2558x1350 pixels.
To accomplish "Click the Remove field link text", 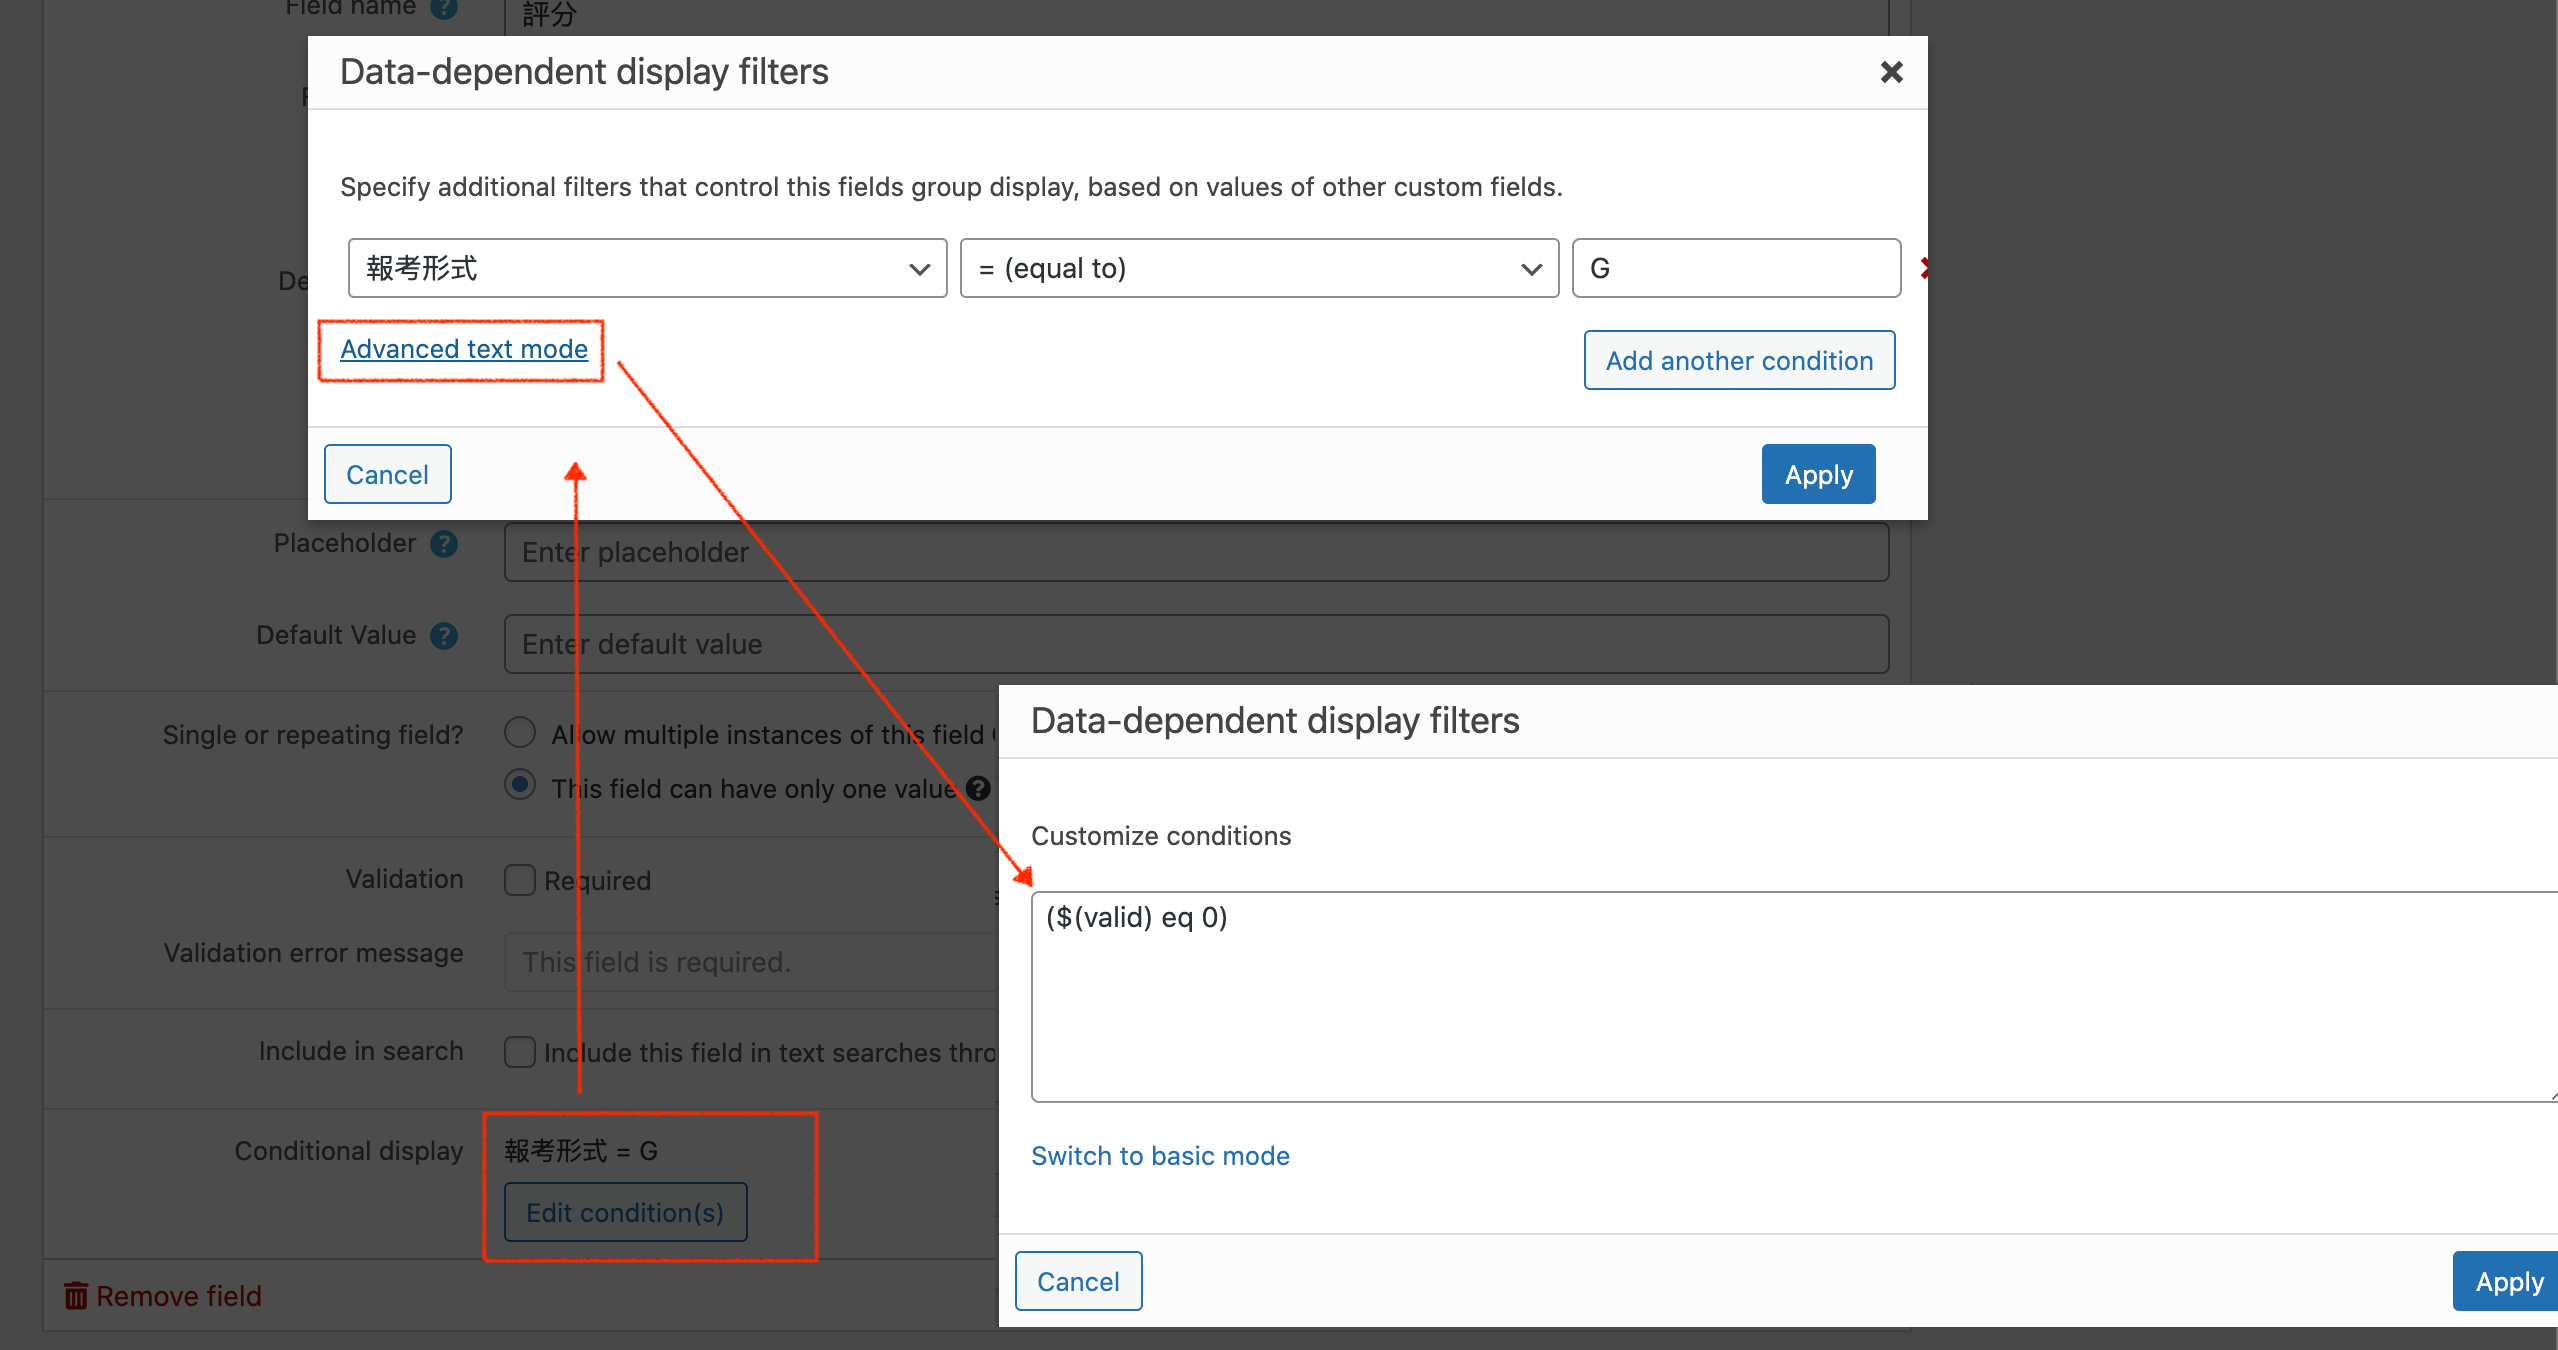I will (179, 1296).
